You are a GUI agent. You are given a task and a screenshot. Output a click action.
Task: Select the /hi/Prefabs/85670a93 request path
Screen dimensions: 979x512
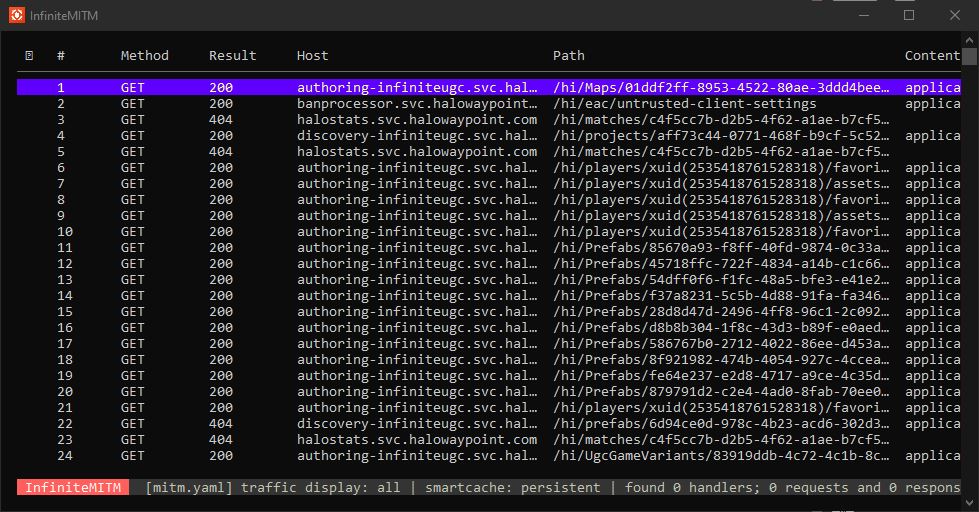[x=721, y=248]
